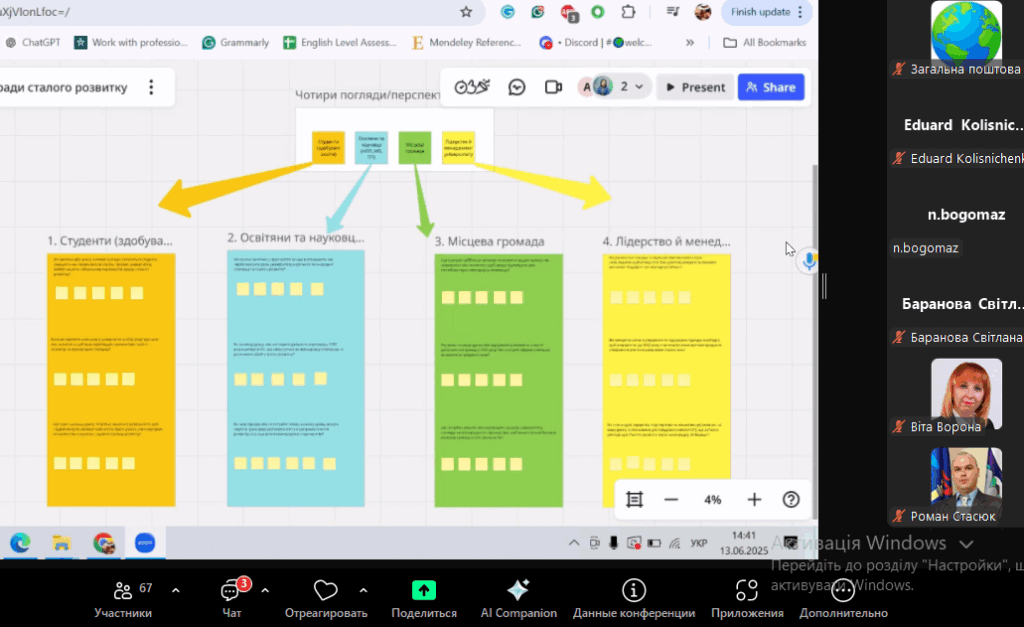
Task: Click the board title сталого розвитку
Action: coord(64,88)
